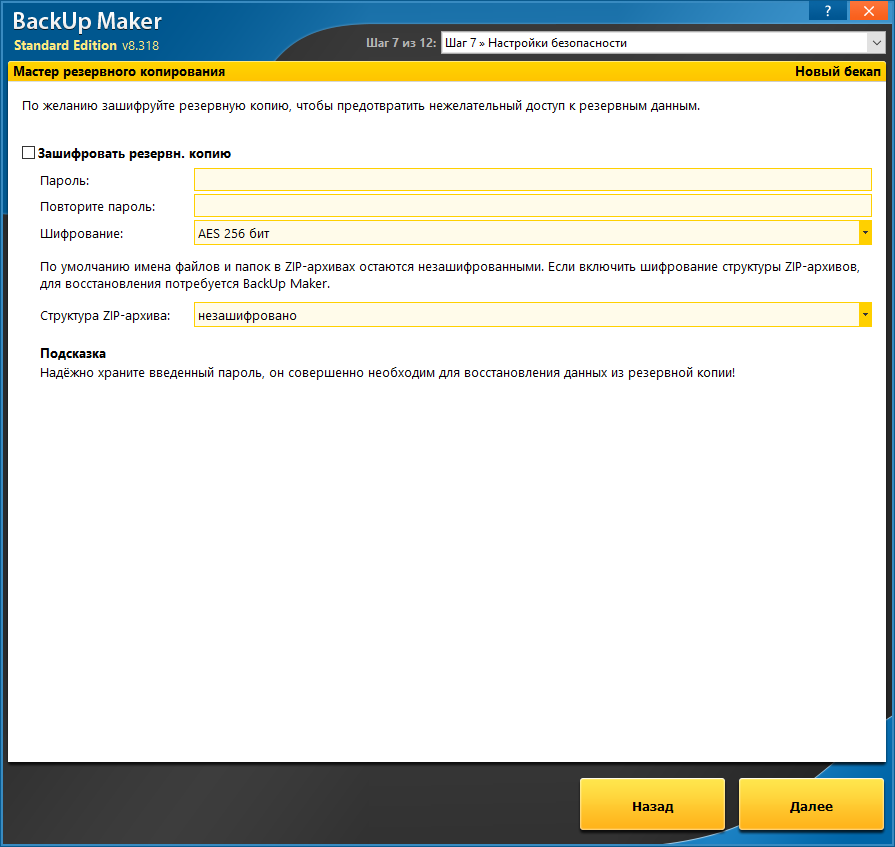
Task: Click the Новый бекап label
Action: (837, 71)
